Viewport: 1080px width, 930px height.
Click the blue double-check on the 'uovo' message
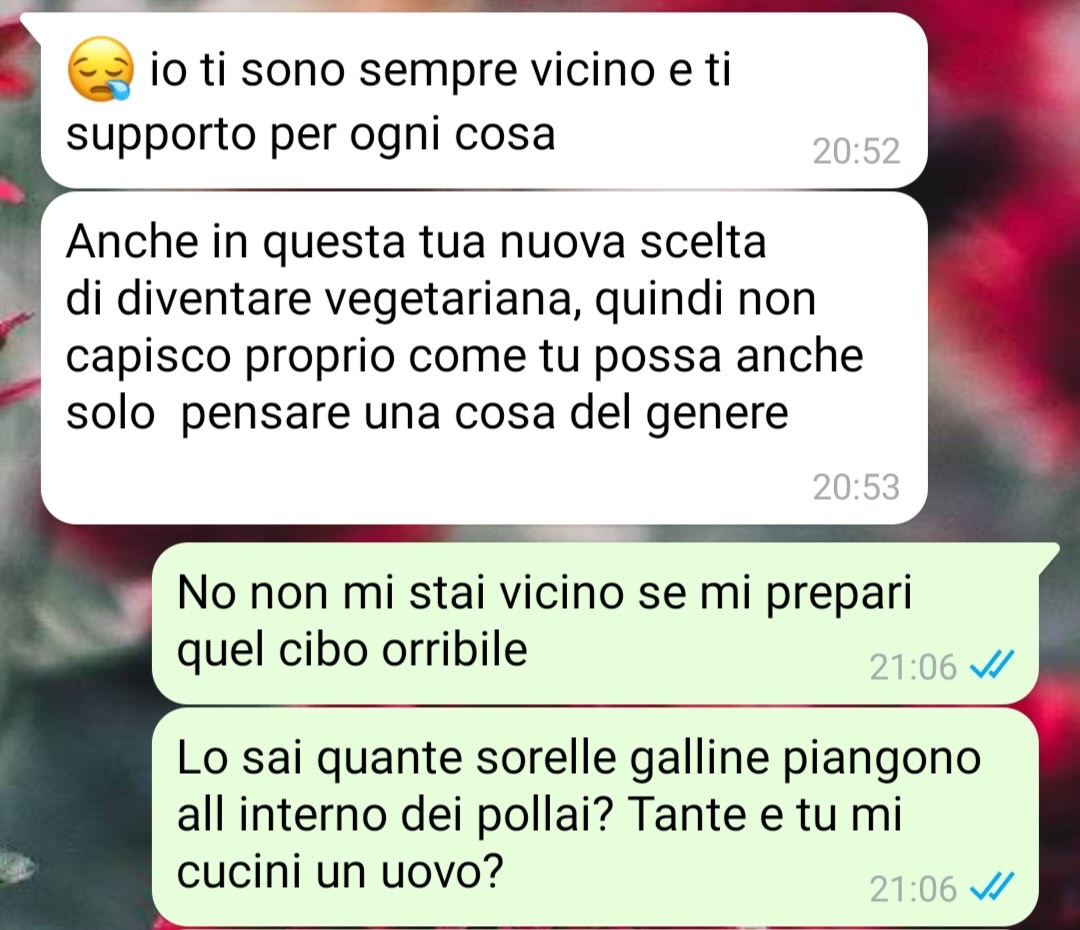(x=991, y=887)
